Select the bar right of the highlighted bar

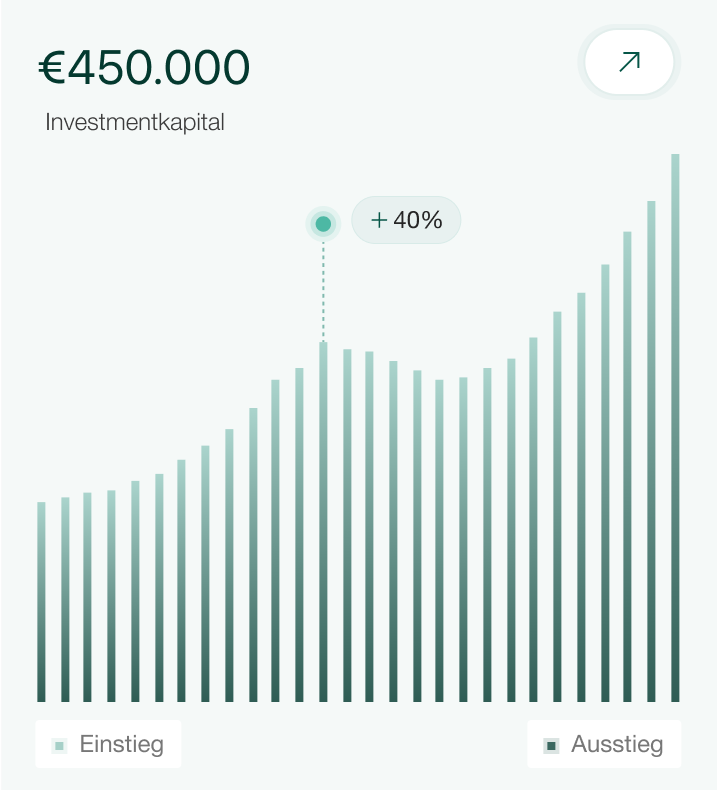point(347,525)
